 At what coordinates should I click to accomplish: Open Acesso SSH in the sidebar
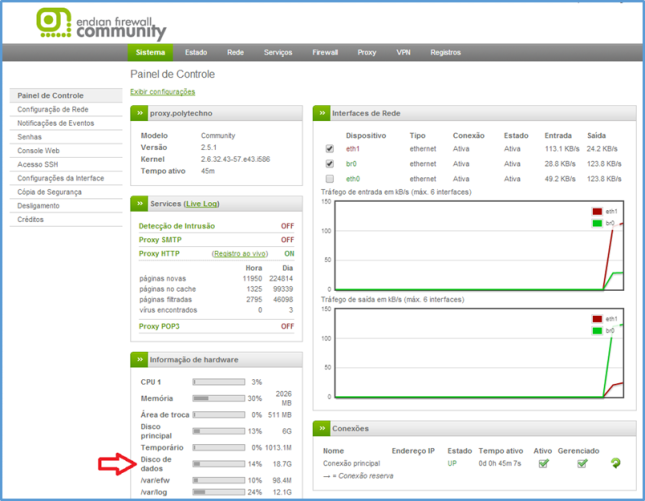(x=66, y=165)
